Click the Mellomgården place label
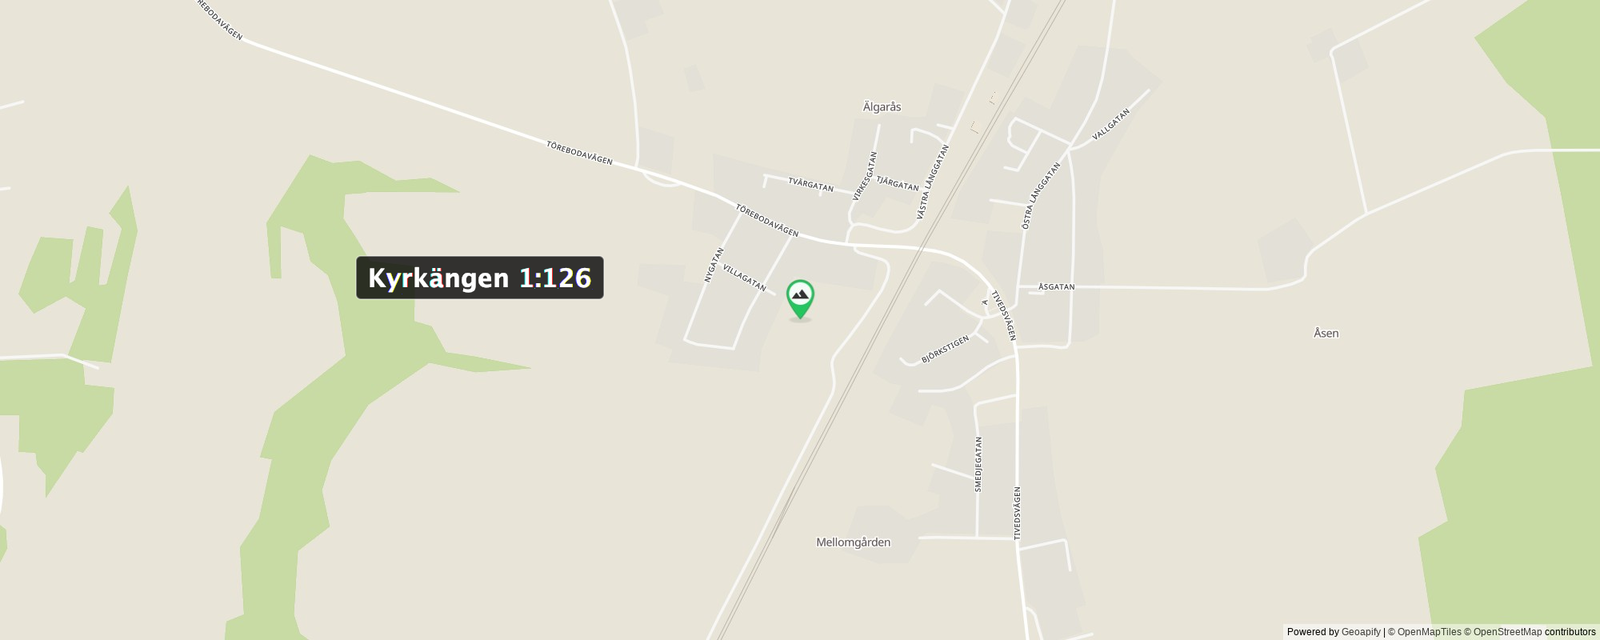The image size is (1600, 640). click(x=853, y=542)
